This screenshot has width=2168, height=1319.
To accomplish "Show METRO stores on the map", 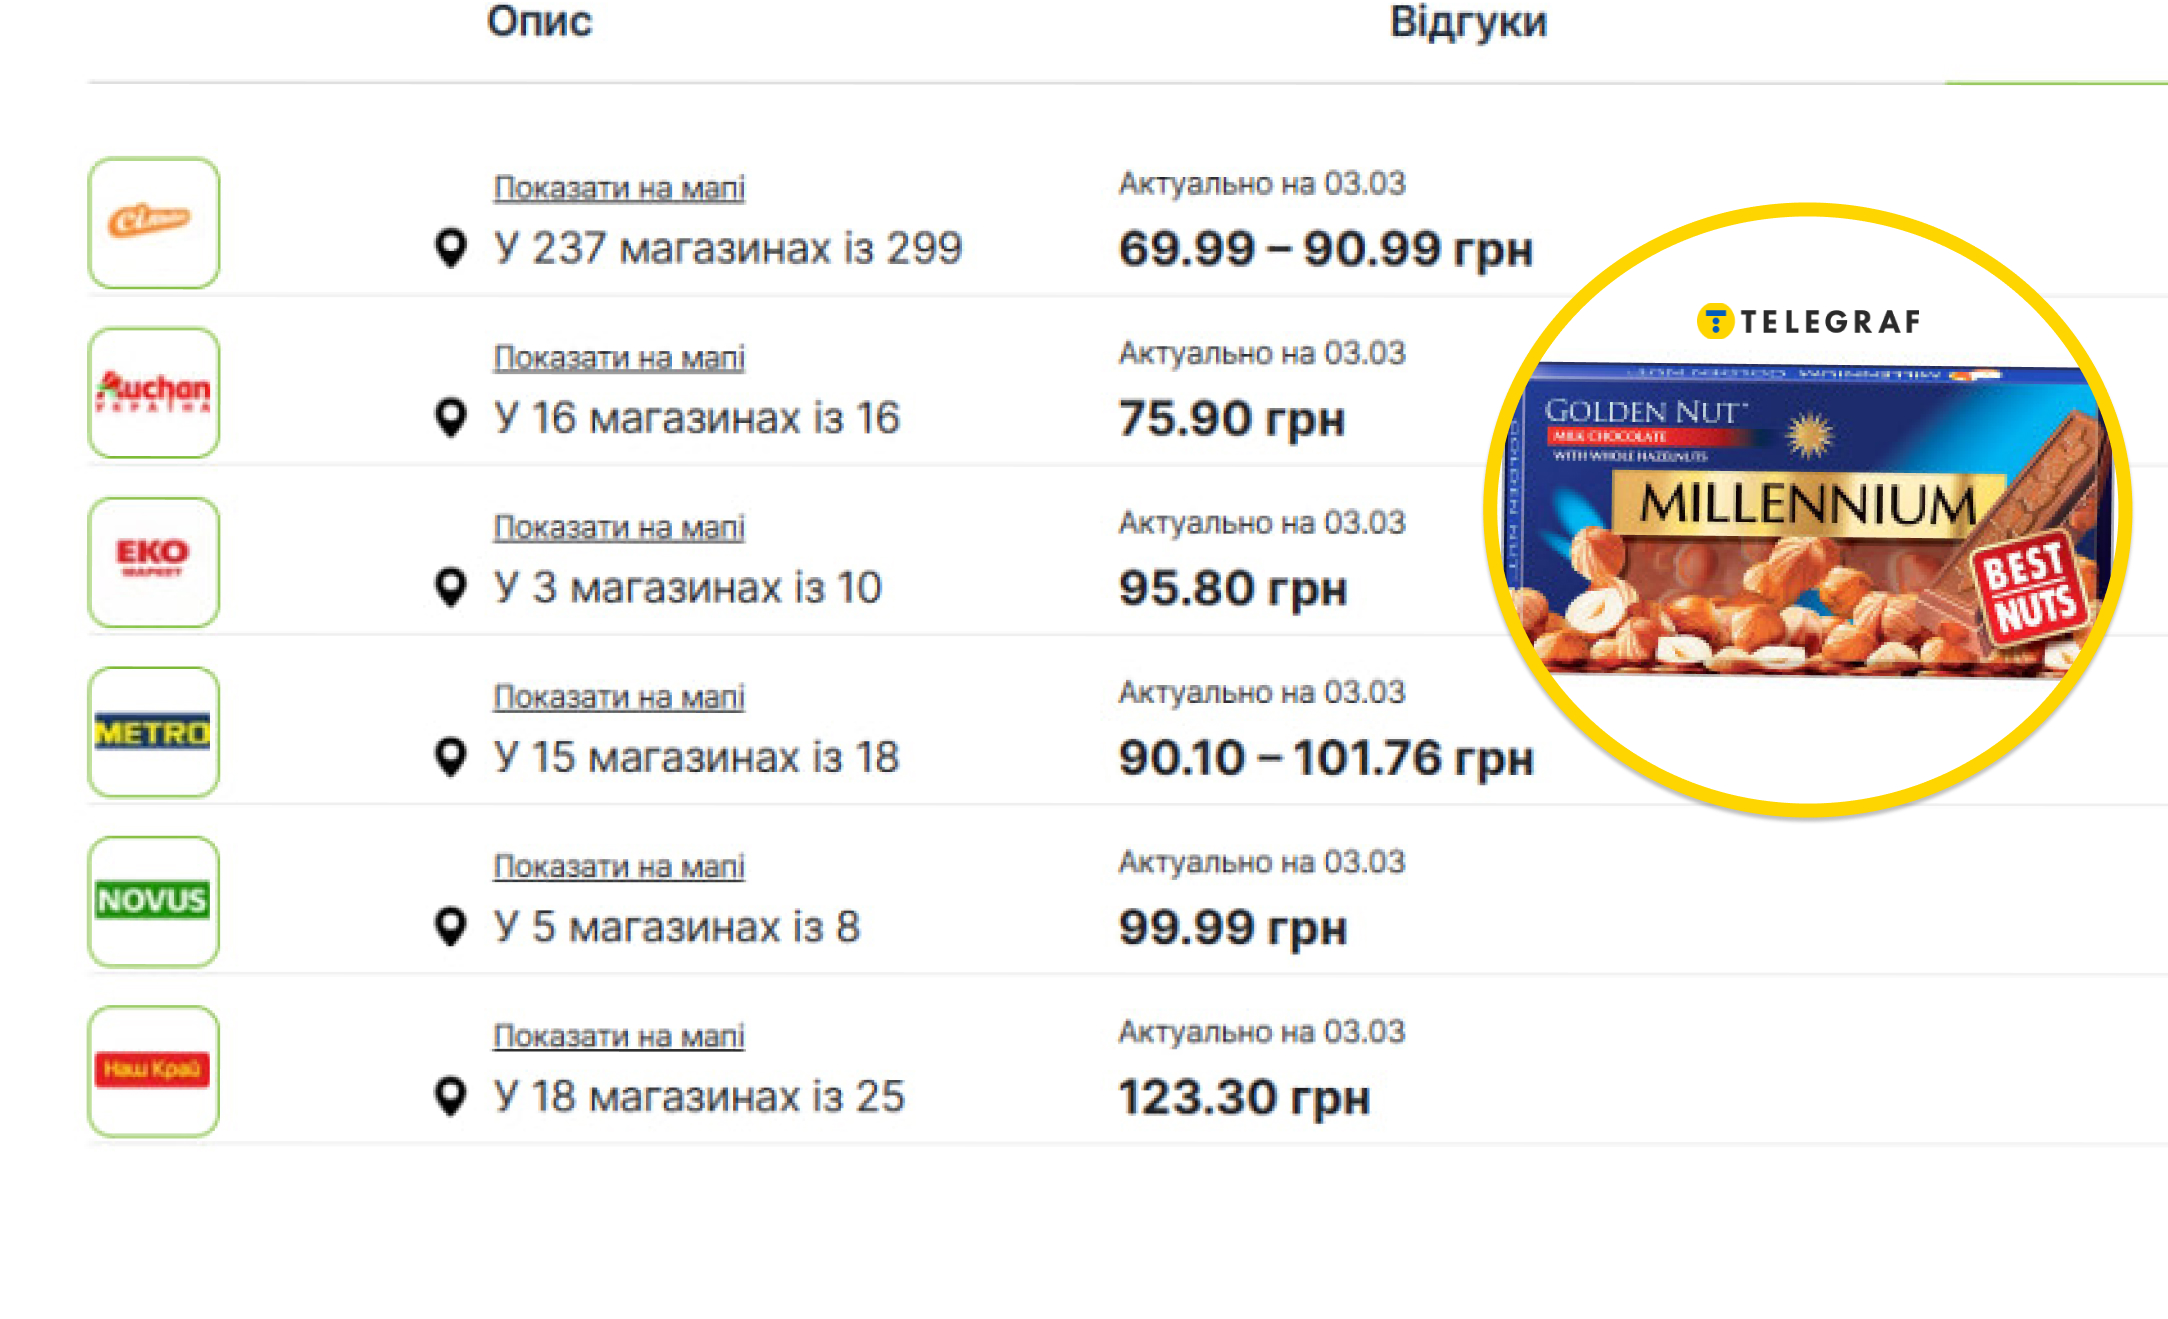I will (x=619, y=696).
